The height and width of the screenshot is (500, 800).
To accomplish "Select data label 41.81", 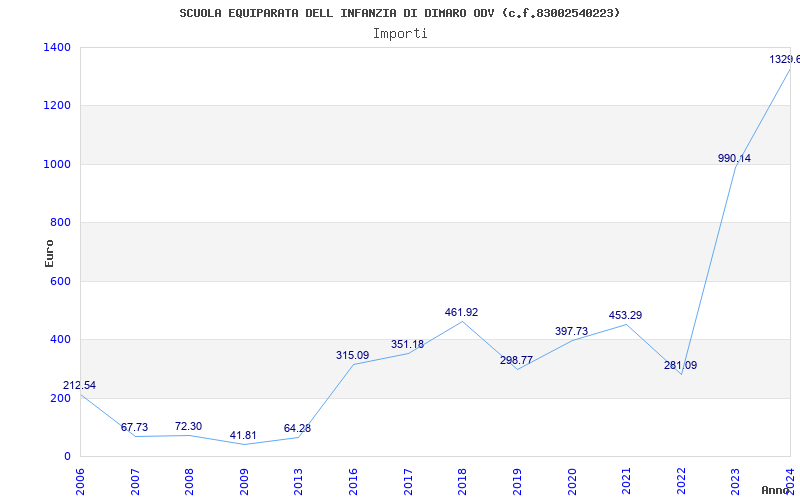I will [x=243, y=435].
